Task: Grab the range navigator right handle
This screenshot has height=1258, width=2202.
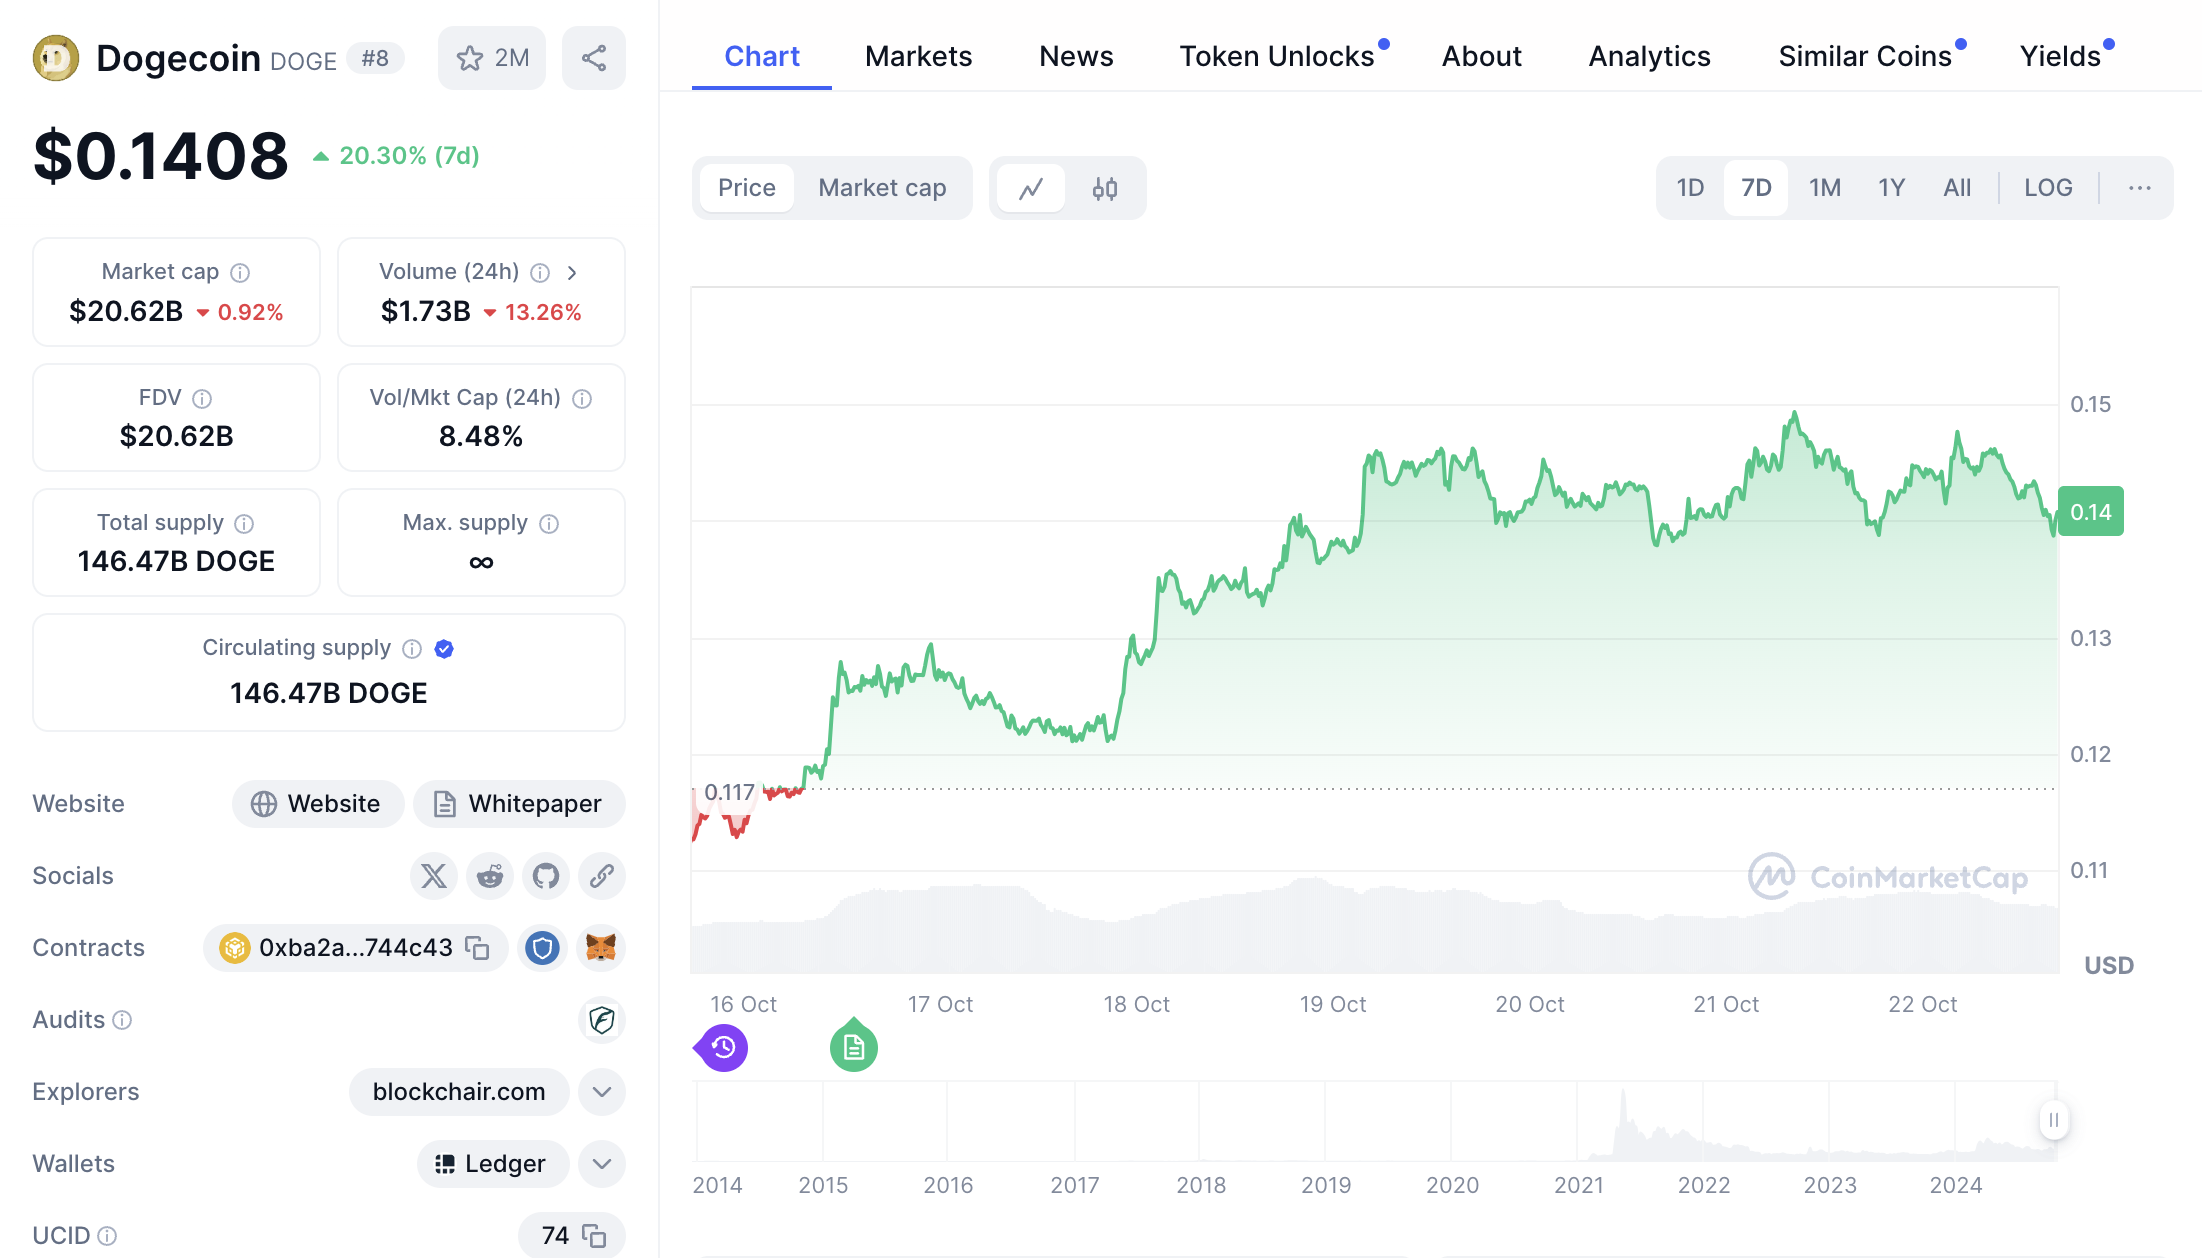Action: click(x=2054, y=1120)
